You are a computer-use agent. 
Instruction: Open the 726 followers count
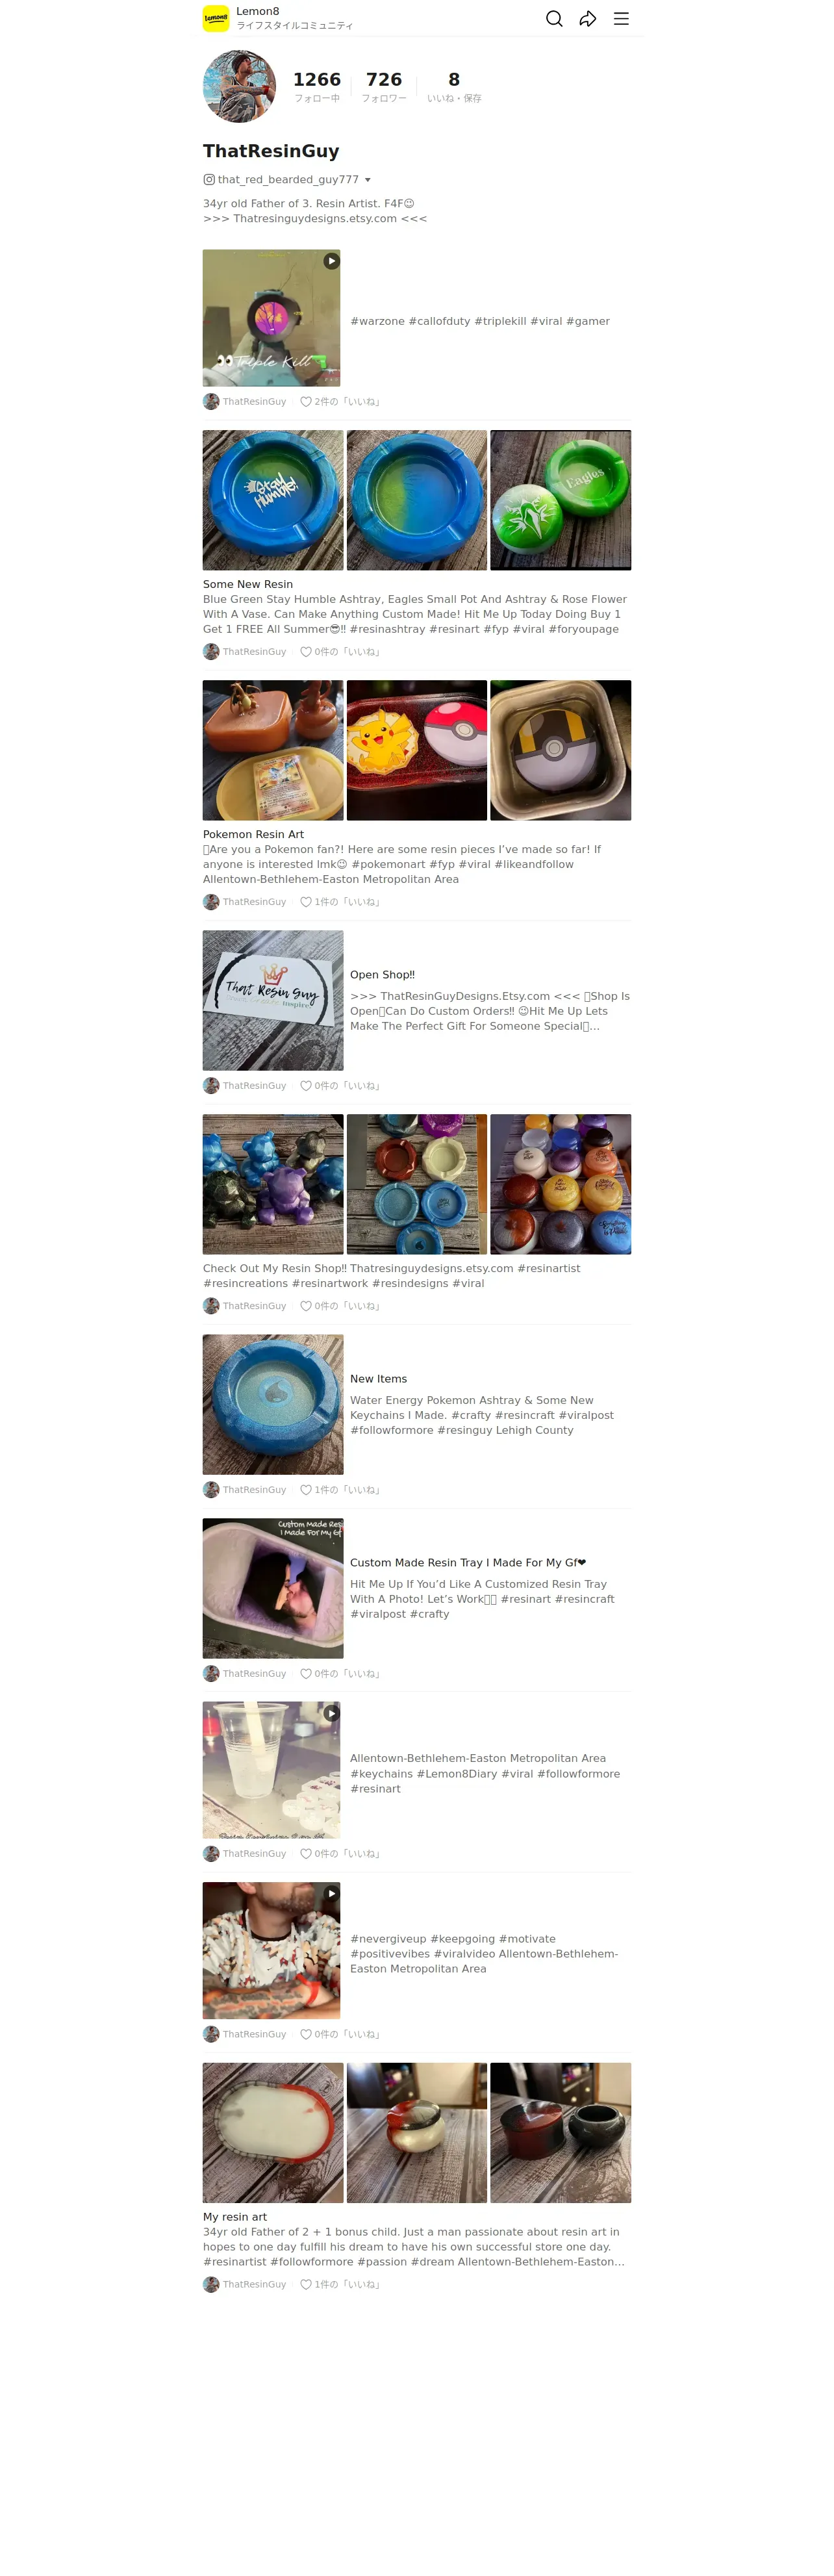tap(384, 86)
